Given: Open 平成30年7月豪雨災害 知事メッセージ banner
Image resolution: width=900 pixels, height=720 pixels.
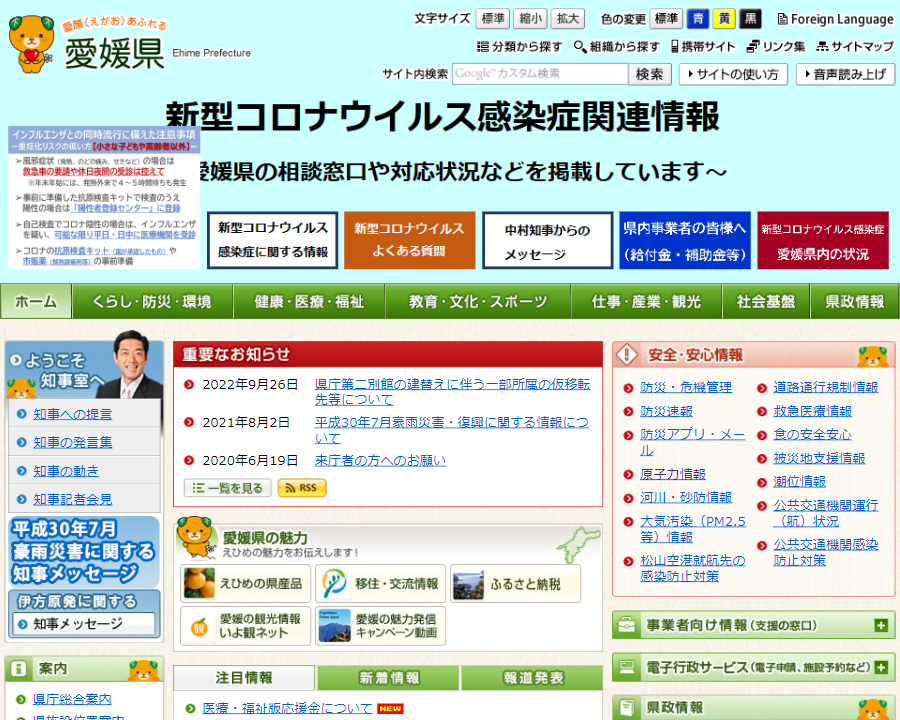Looking at the screenshot, I should [x=84, y=551].
